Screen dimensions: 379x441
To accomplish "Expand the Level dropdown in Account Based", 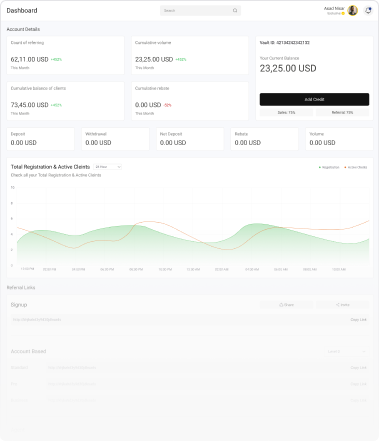I will (x=346, y=351).
